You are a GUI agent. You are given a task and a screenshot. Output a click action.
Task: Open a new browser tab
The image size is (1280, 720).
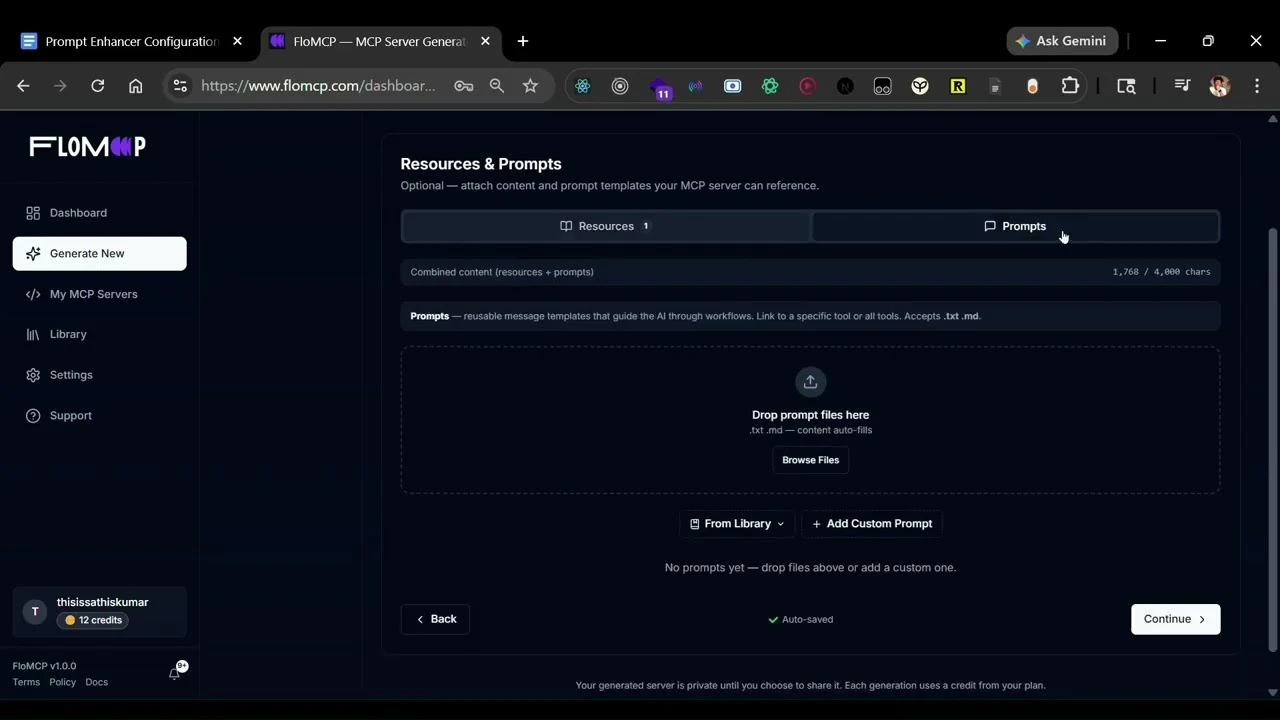point(523,41)
